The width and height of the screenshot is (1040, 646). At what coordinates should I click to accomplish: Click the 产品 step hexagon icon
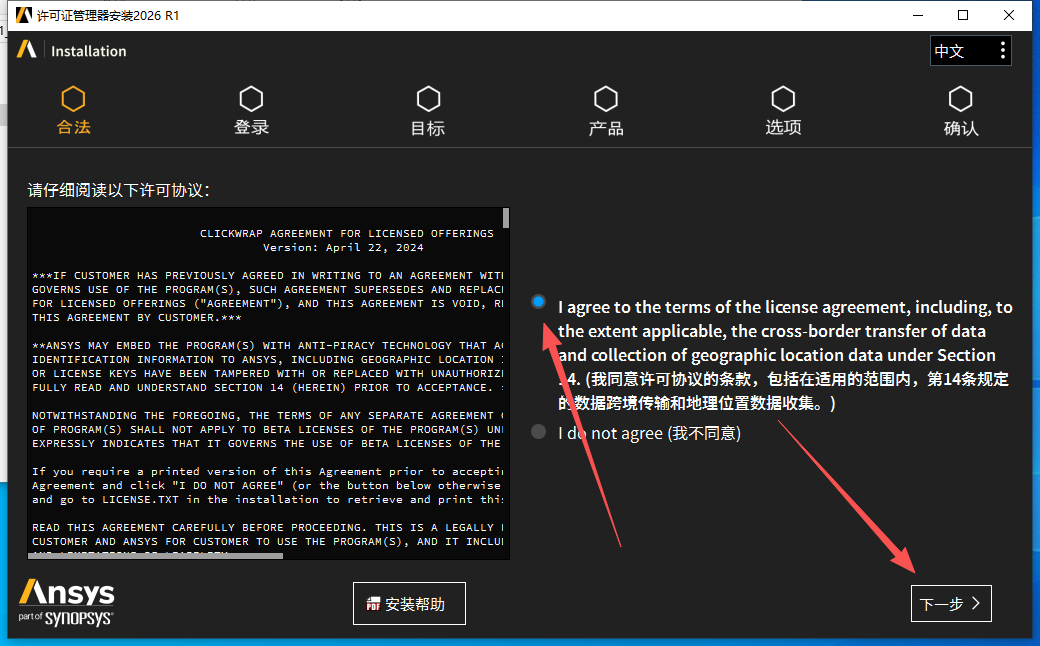click(605, 99)
